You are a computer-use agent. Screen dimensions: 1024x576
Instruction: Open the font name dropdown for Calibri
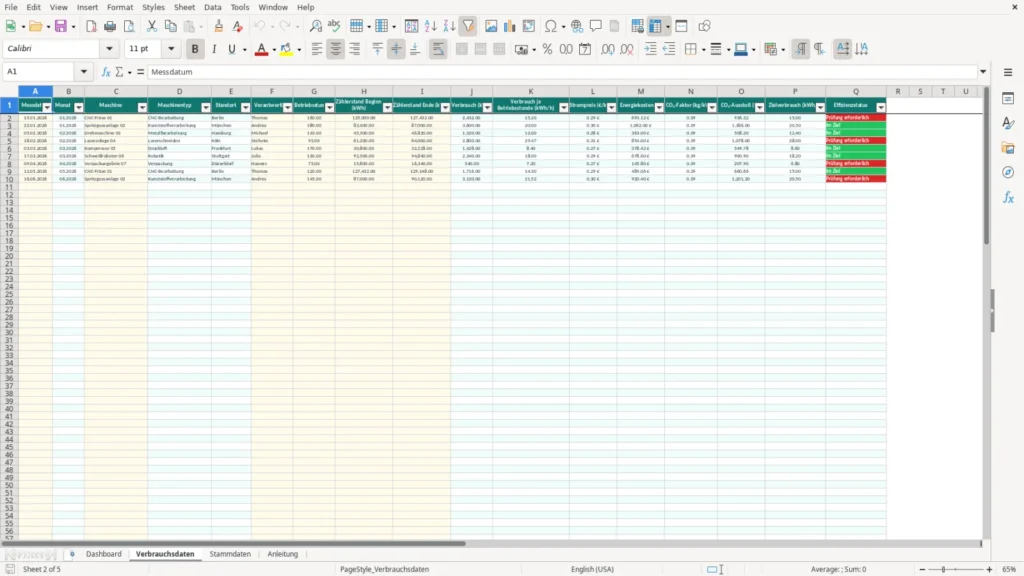point(109,48)
